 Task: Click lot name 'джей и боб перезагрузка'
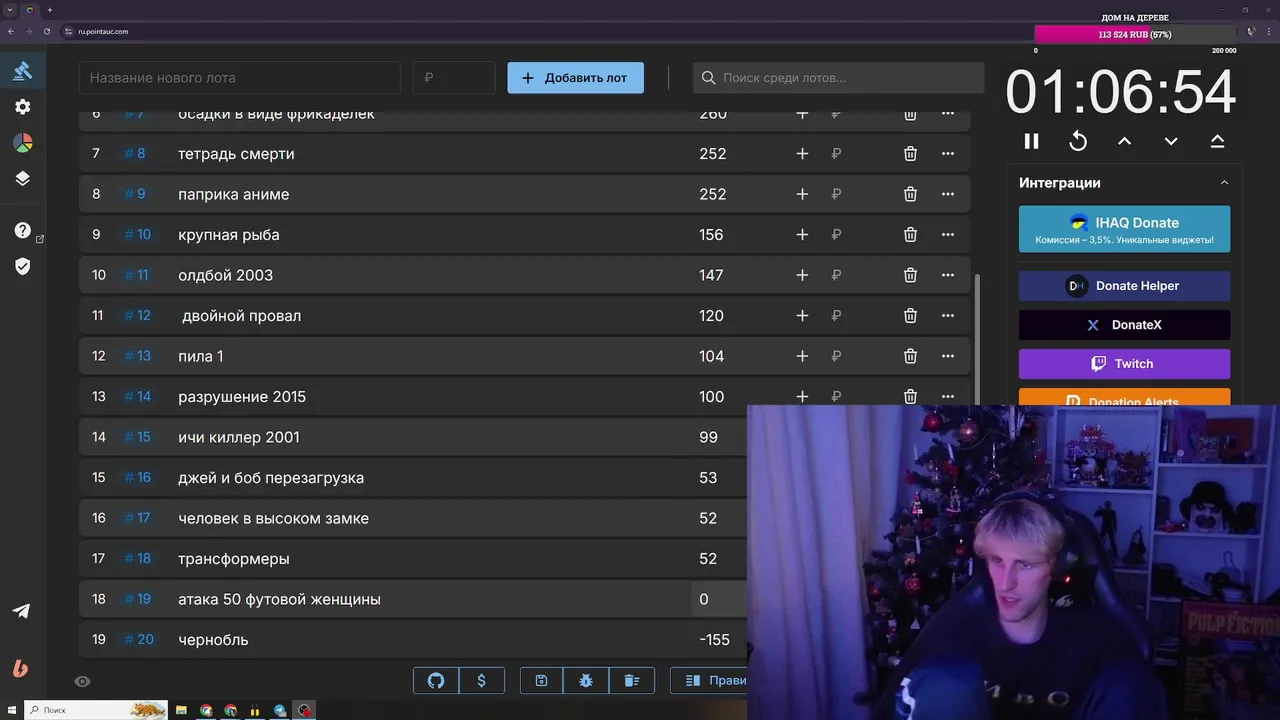[271, 478]
